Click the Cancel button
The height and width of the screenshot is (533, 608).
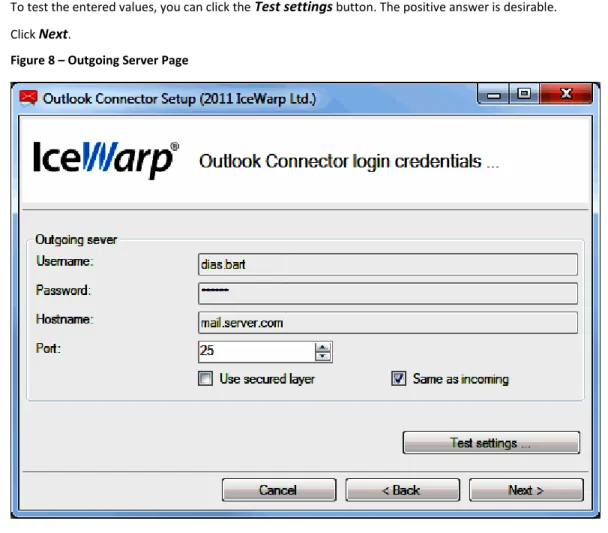[279, 490]
